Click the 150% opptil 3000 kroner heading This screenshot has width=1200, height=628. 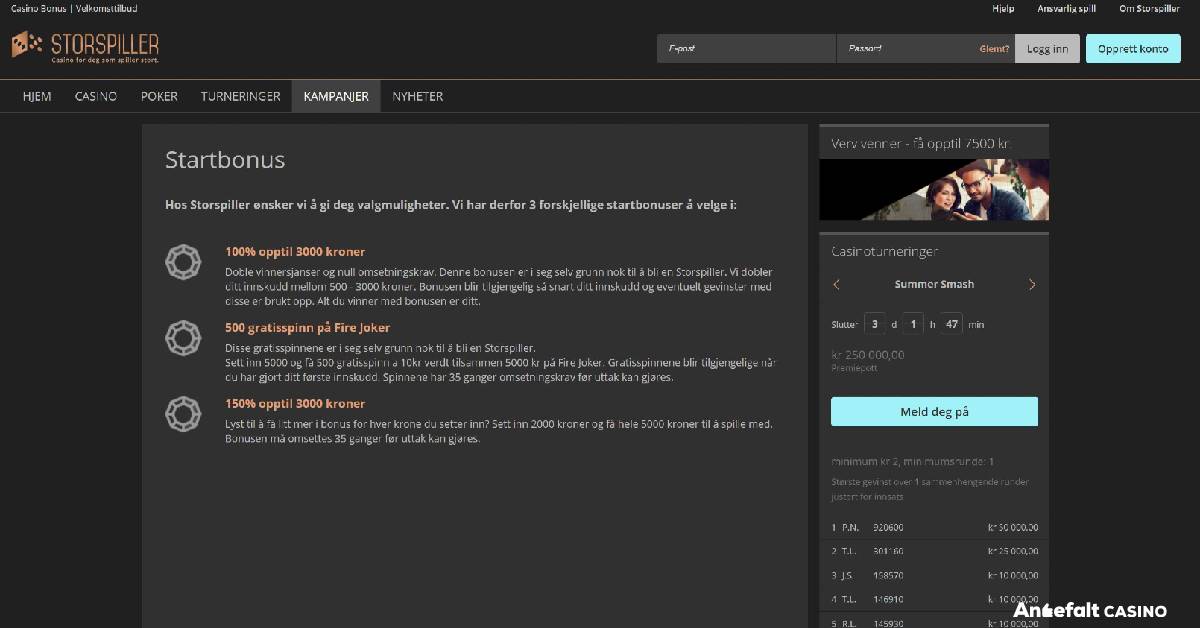point(295,404)
